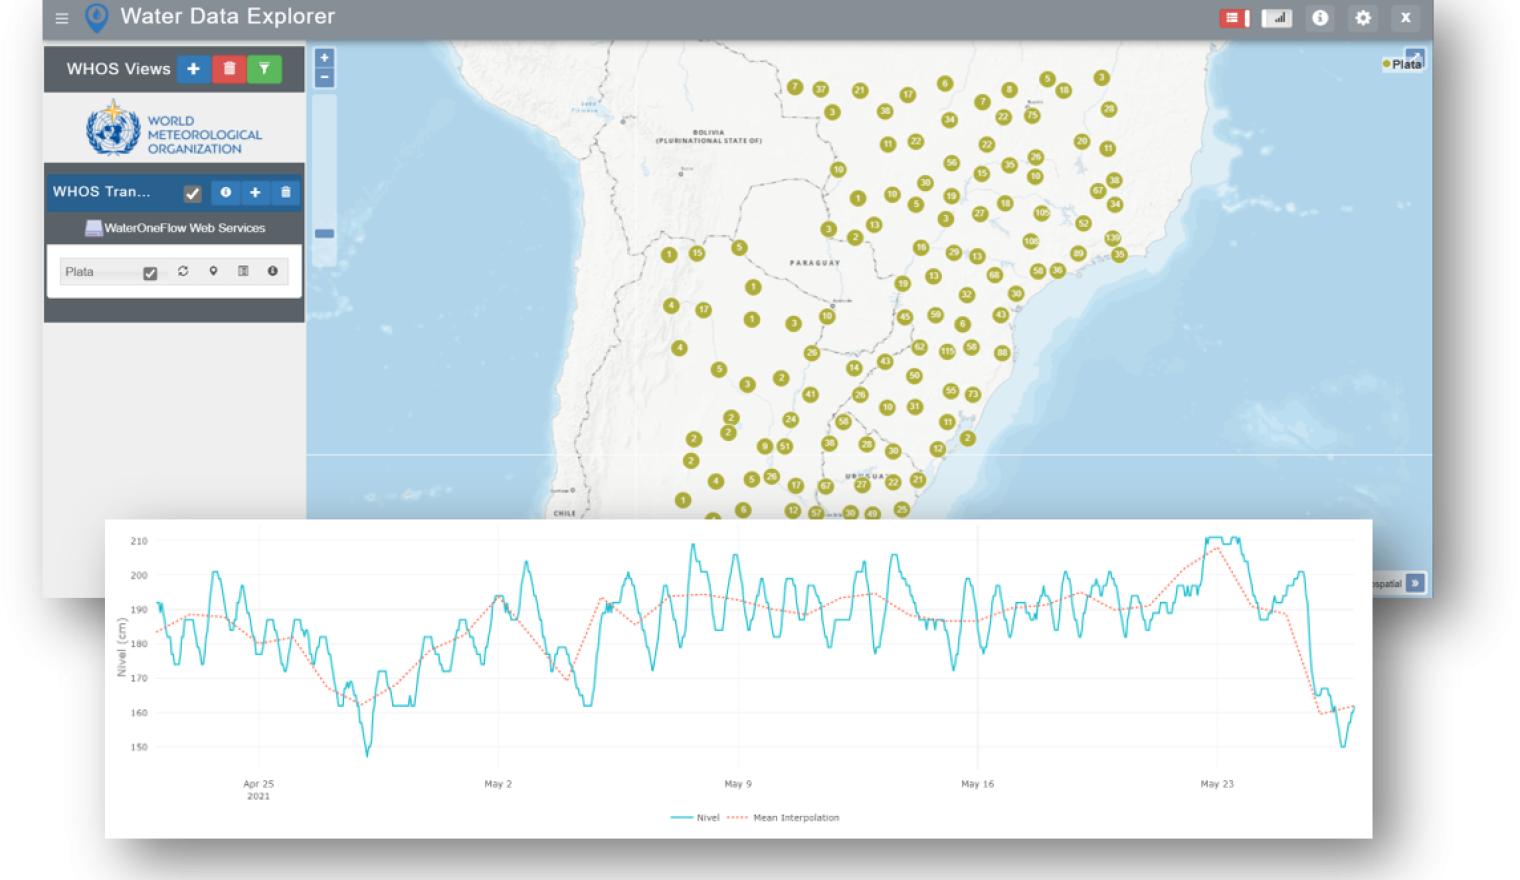Open app settings gear in header
This screenshot has height=880, width=1520.
coord(1362,18)
